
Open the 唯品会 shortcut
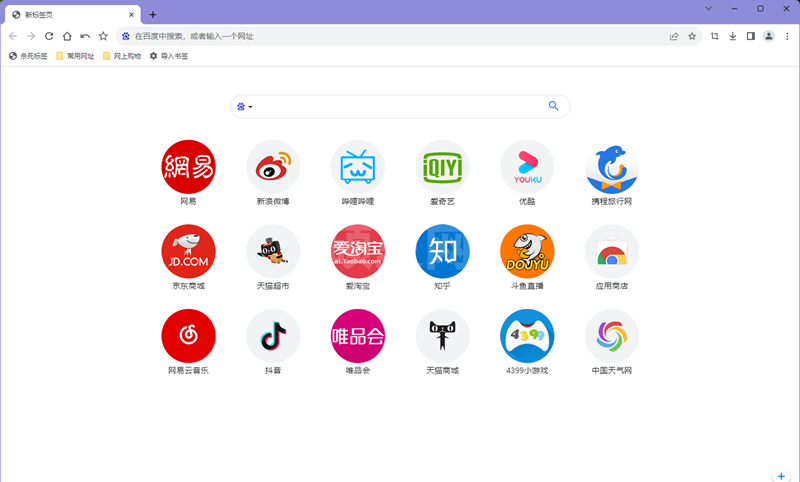[x=358, y=336]
